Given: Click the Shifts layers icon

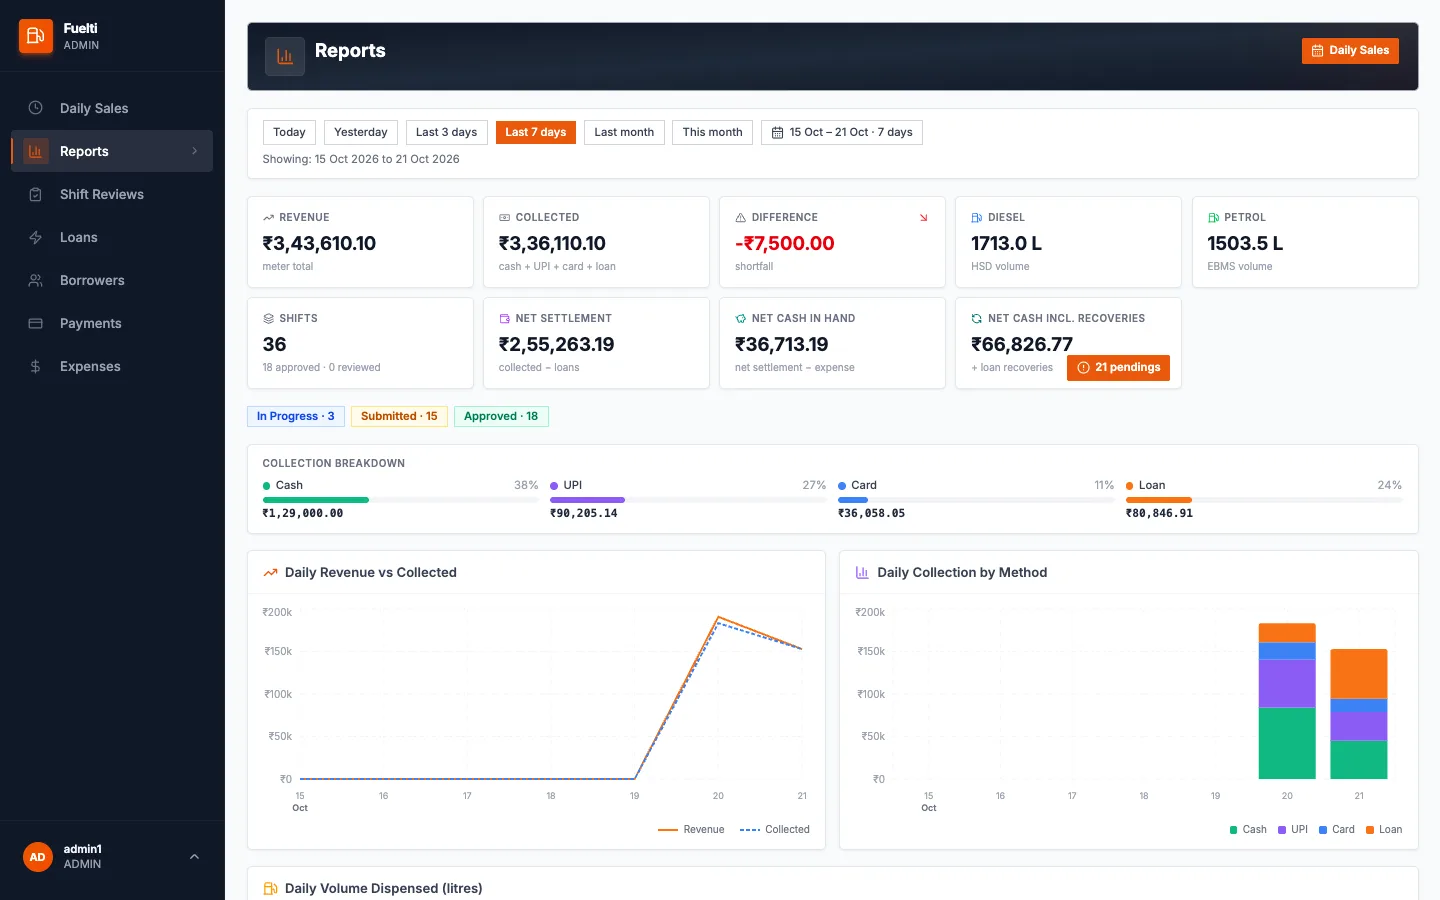Looking at the screenshot, I should (x=268, y=318).
